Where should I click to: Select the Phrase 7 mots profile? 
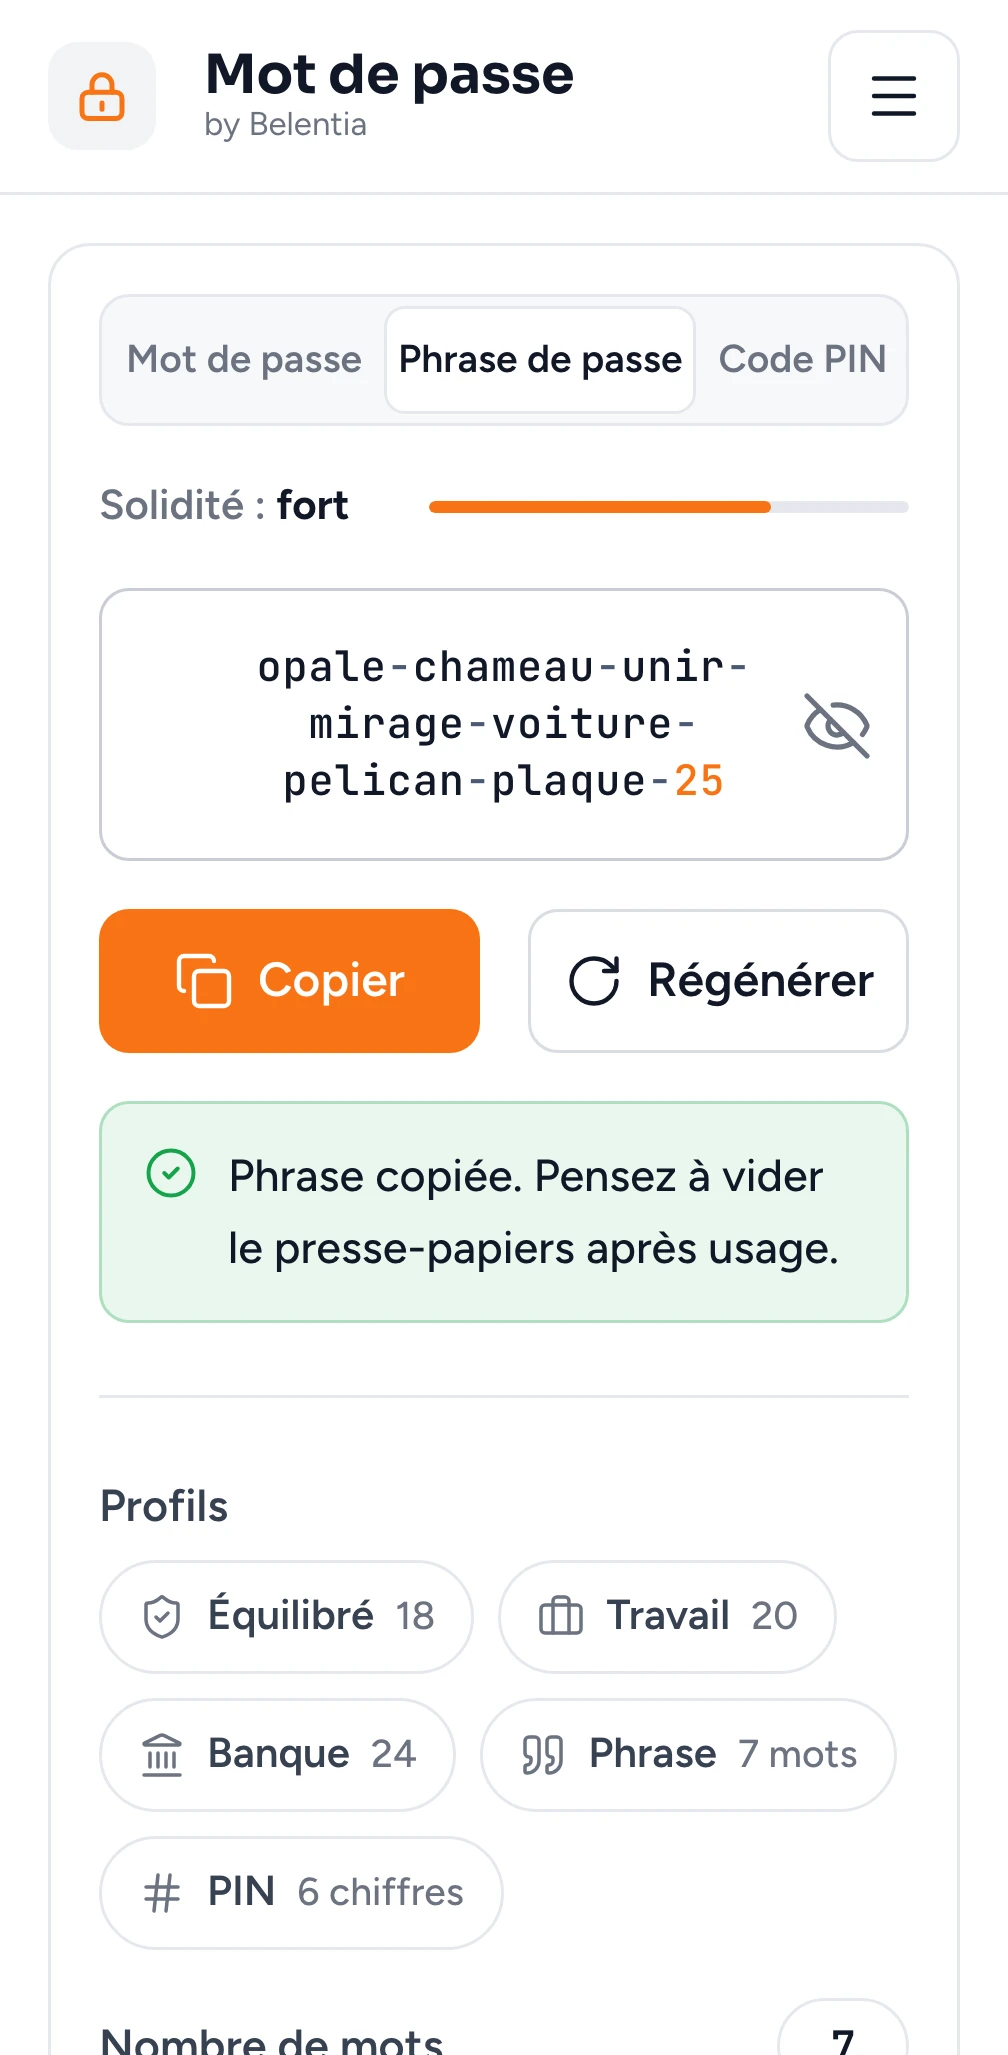(688, 1755)
